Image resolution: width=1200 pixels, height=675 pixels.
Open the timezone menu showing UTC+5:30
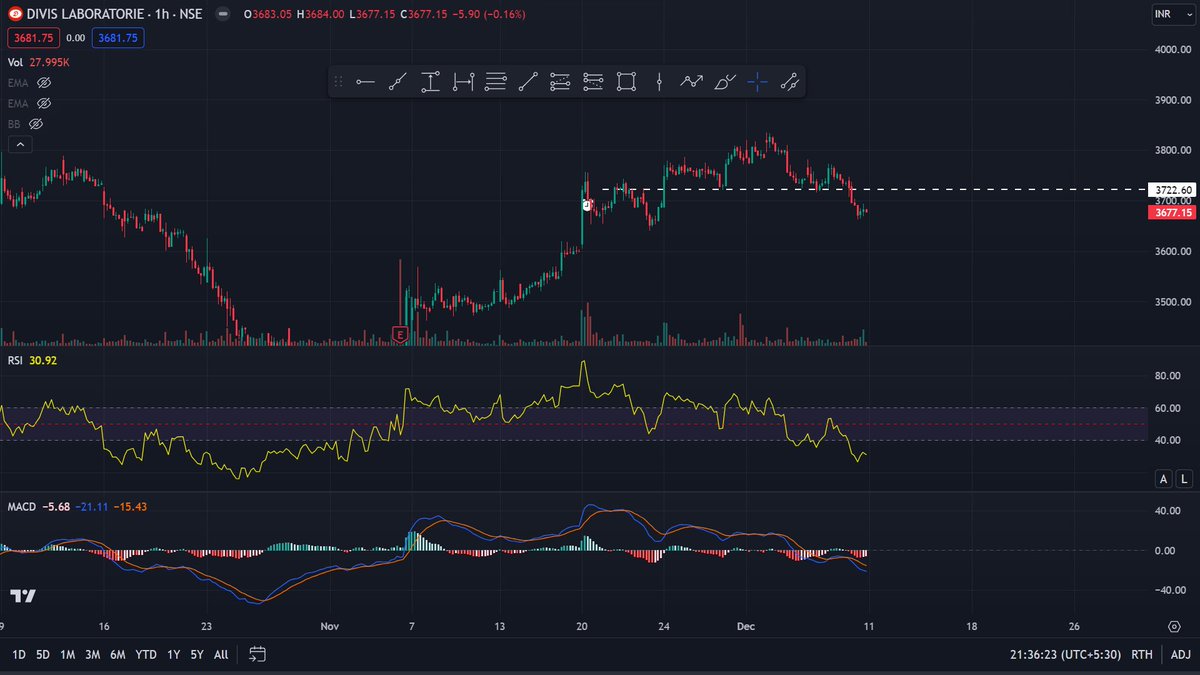(1064, 655)
